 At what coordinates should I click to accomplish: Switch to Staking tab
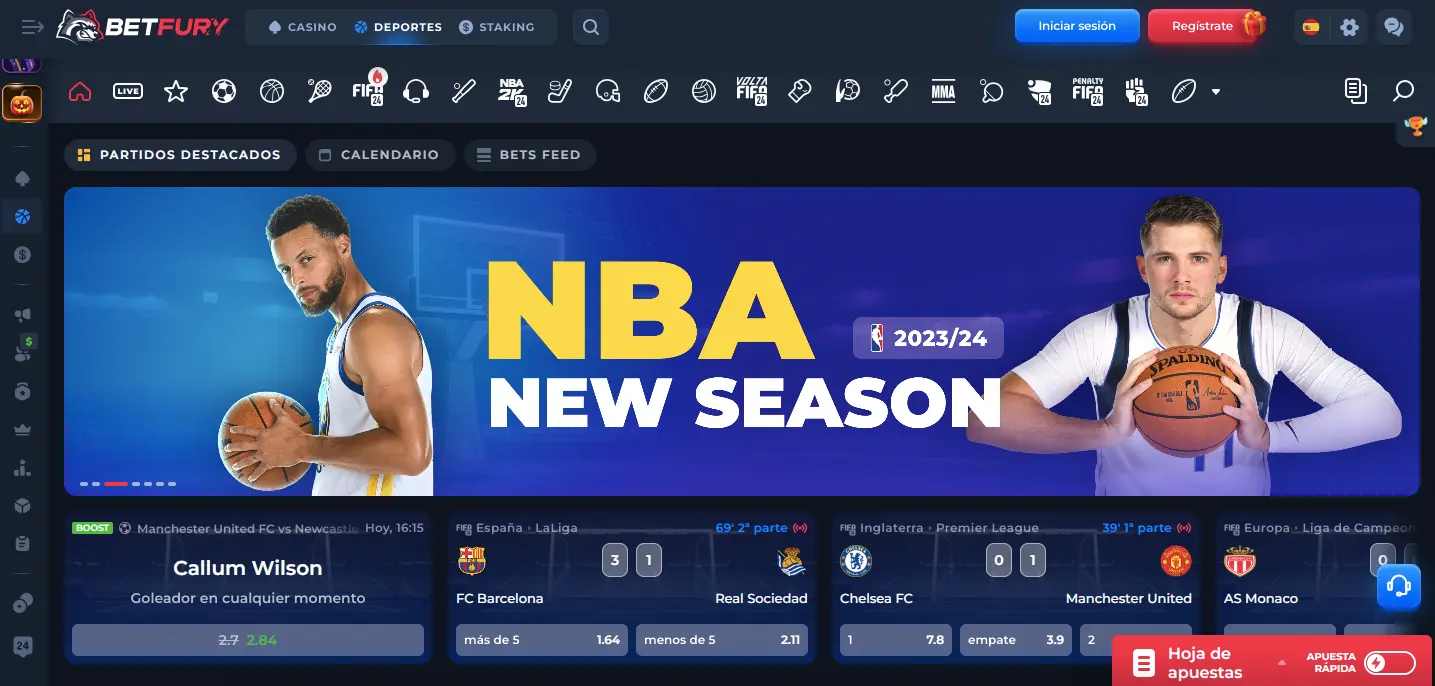(x=497, y=27)
